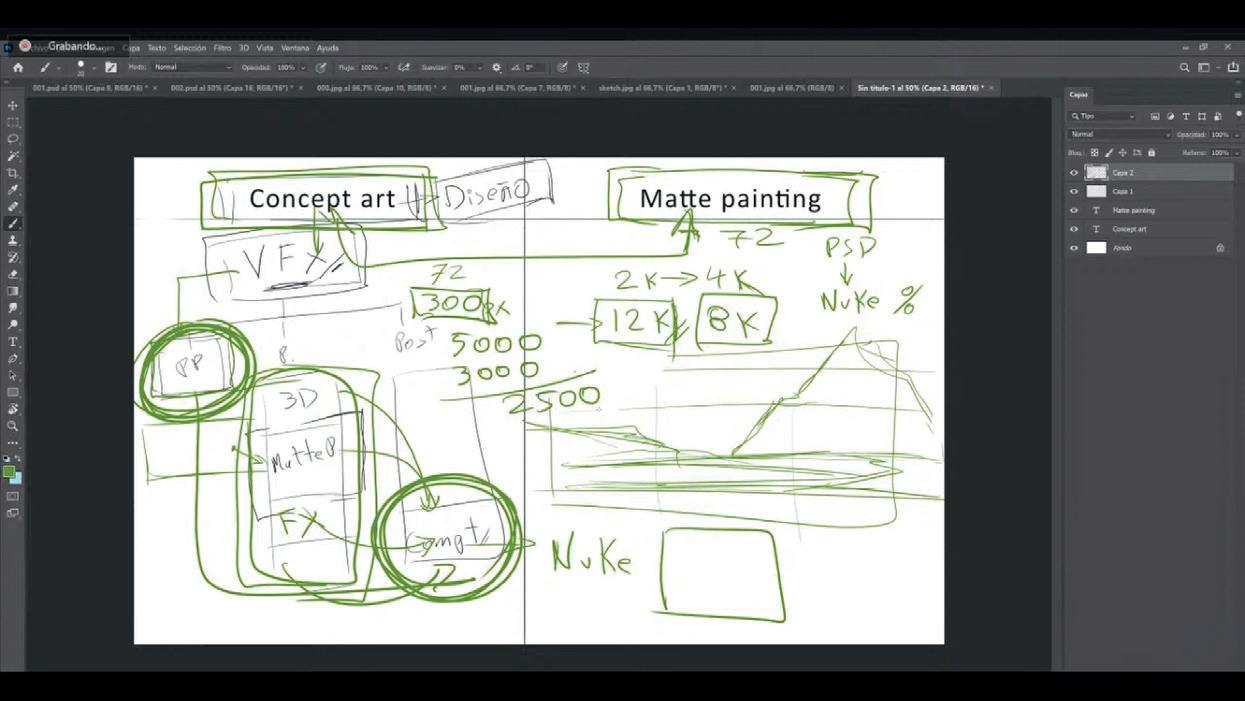
Task: Open the Ventana menu
Action: [x=295, y=48]
